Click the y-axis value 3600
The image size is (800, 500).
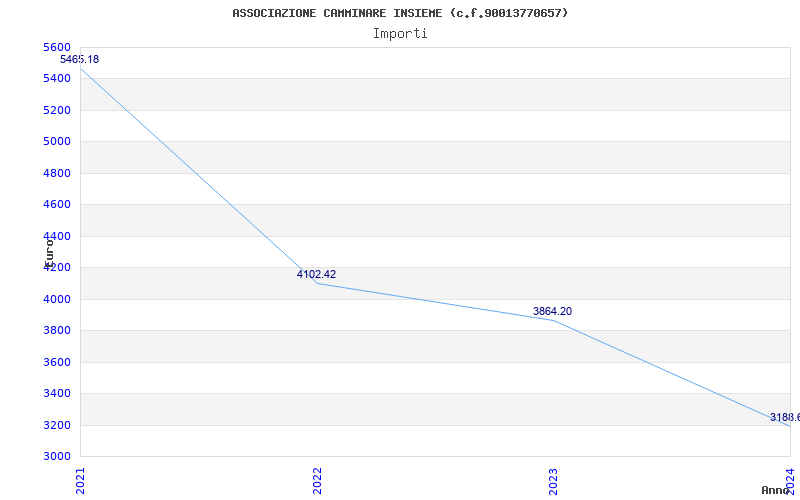57,362
